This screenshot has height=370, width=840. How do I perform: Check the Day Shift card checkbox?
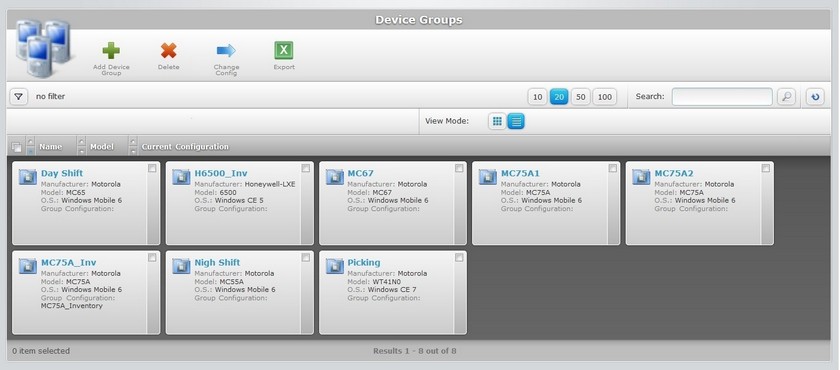point(152,168)
